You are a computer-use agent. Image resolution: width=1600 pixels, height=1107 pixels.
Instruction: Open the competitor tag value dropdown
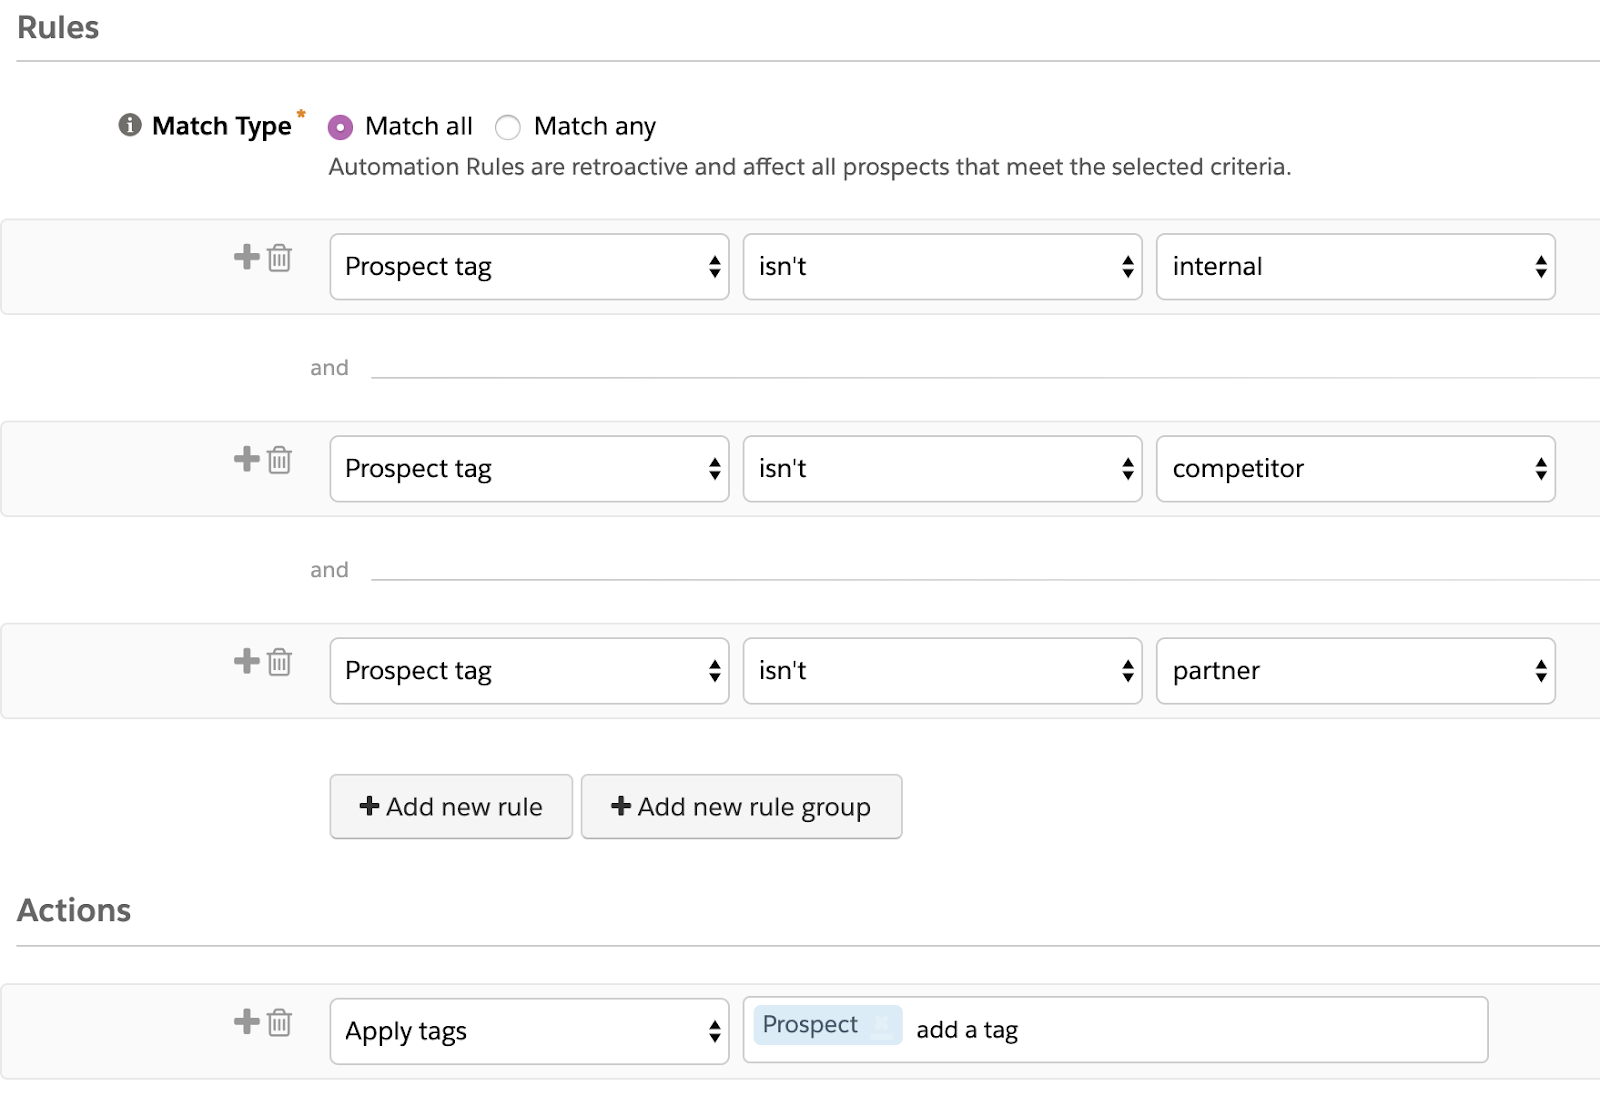[1355, 469]
